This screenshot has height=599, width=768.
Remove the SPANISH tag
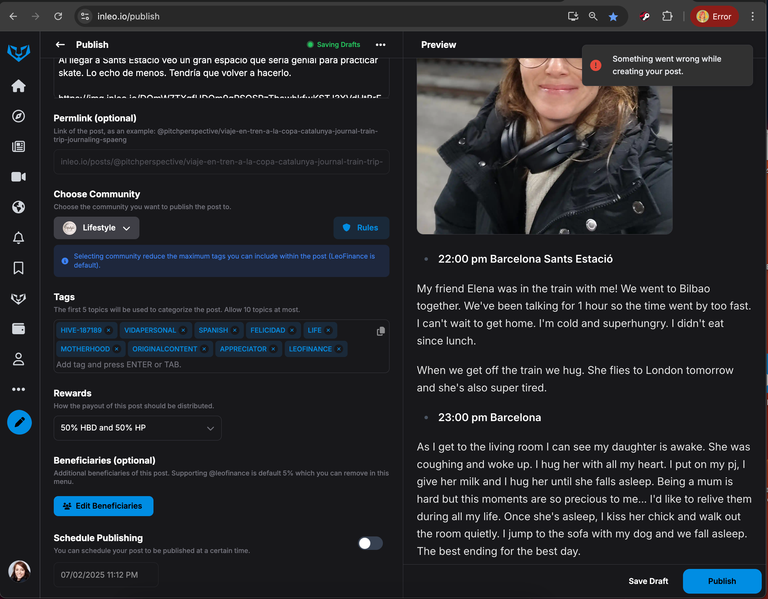click(x=235, y=330)
